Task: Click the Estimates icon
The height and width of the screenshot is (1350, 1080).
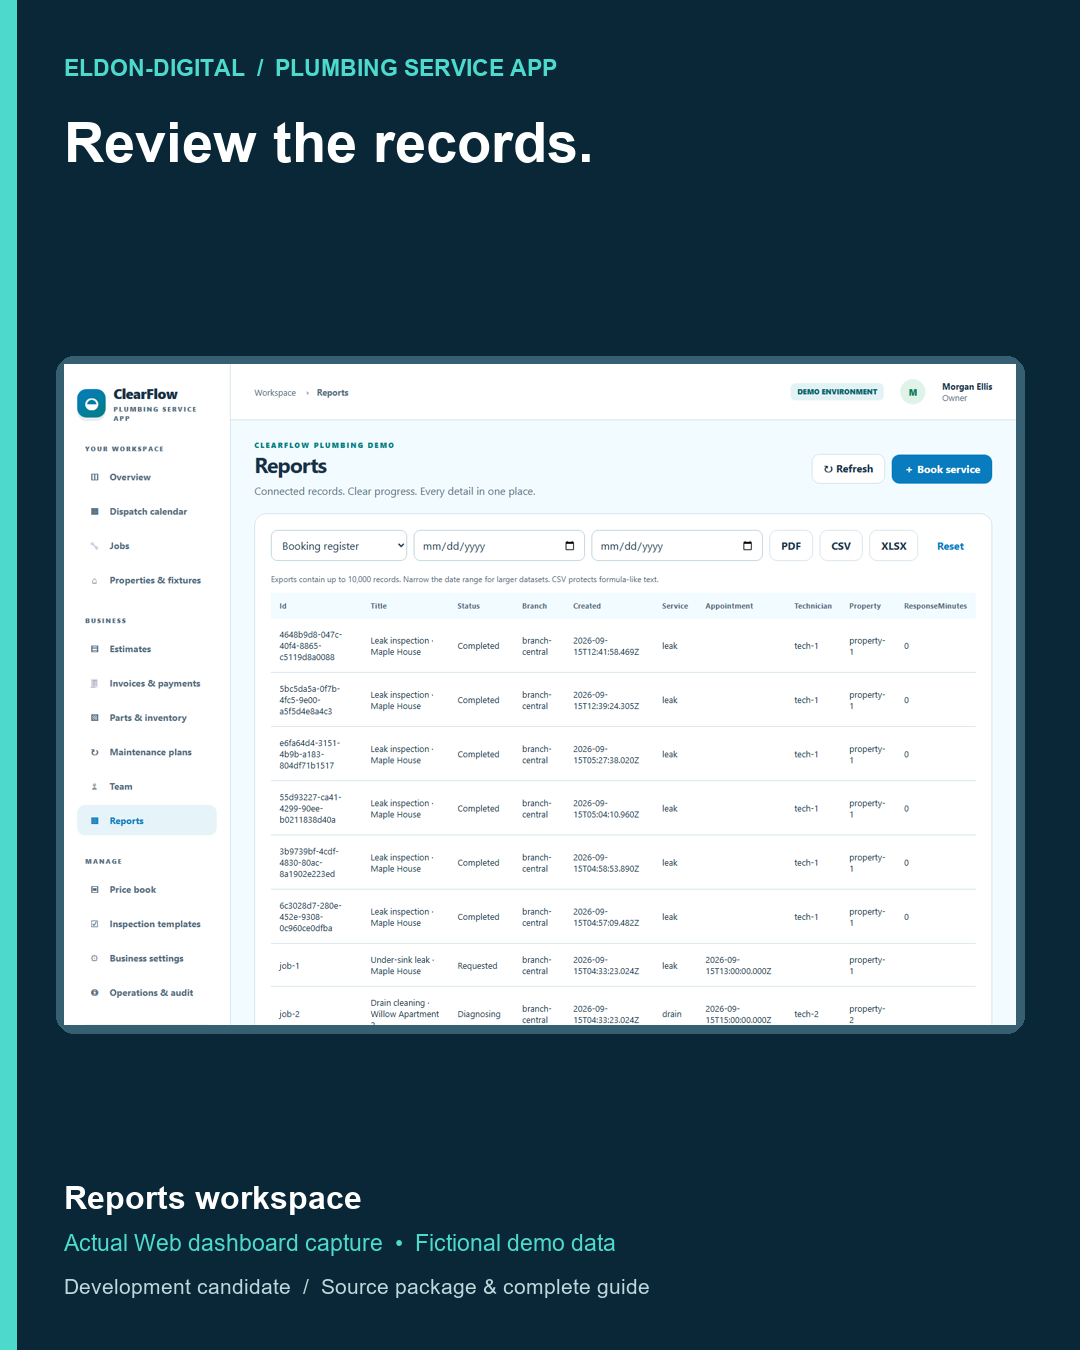Action: click(95, 649)
